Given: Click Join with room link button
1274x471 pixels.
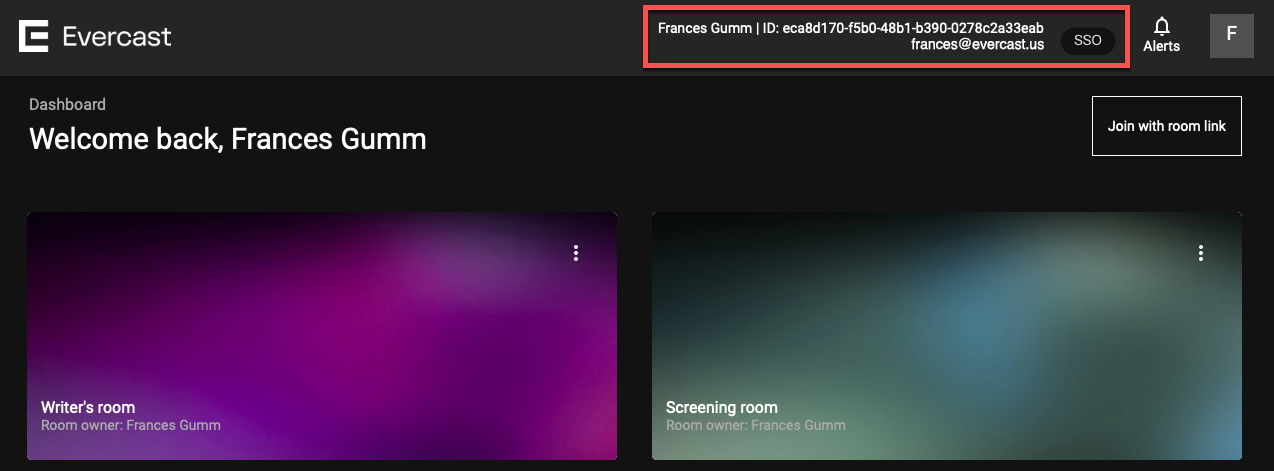Looking at the screenshot, I should [x=1167, y=126].
